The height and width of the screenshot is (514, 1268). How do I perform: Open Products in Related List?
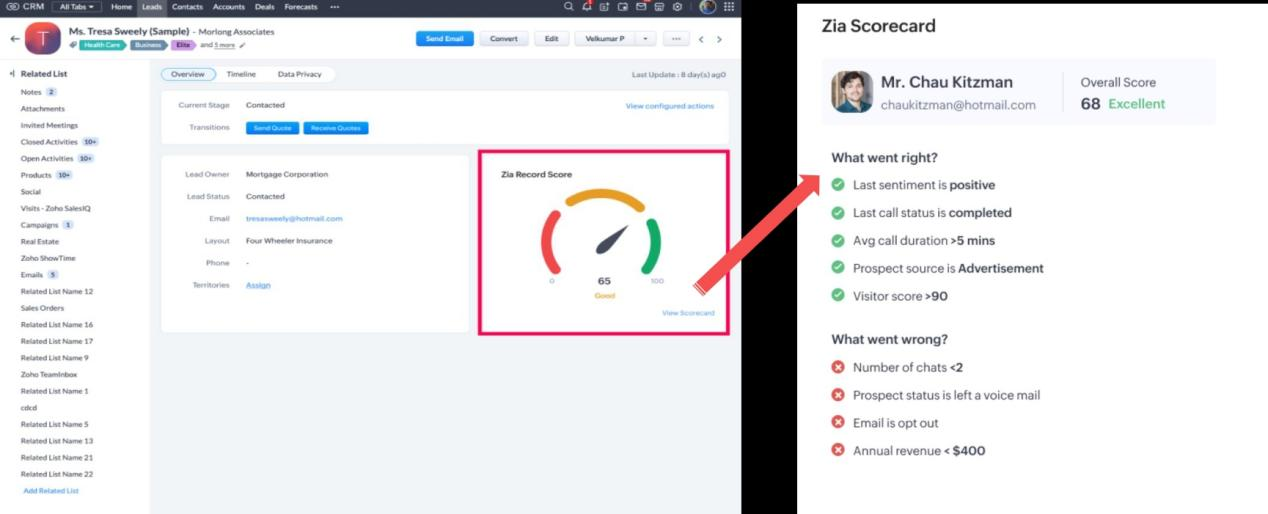click(36, 175)
